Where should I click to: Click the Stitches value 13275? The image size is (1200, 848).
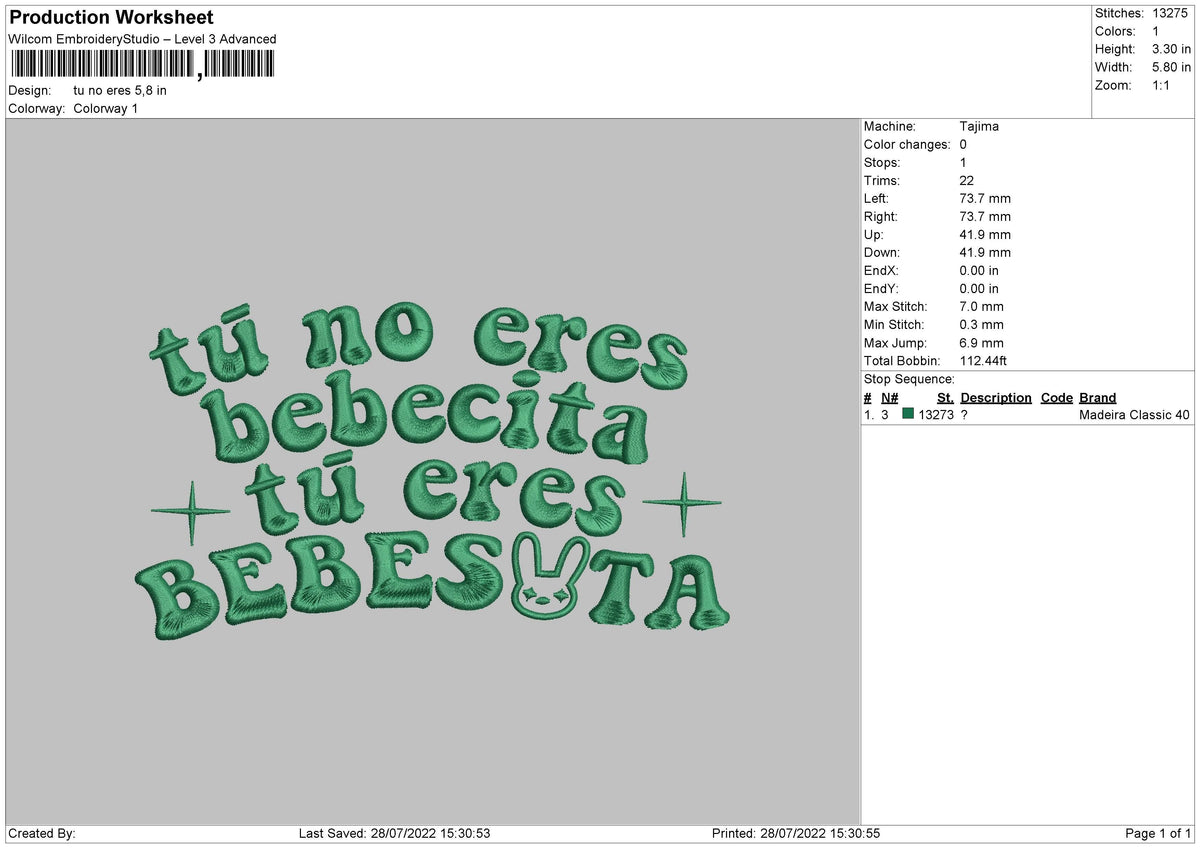point(1171,13)
